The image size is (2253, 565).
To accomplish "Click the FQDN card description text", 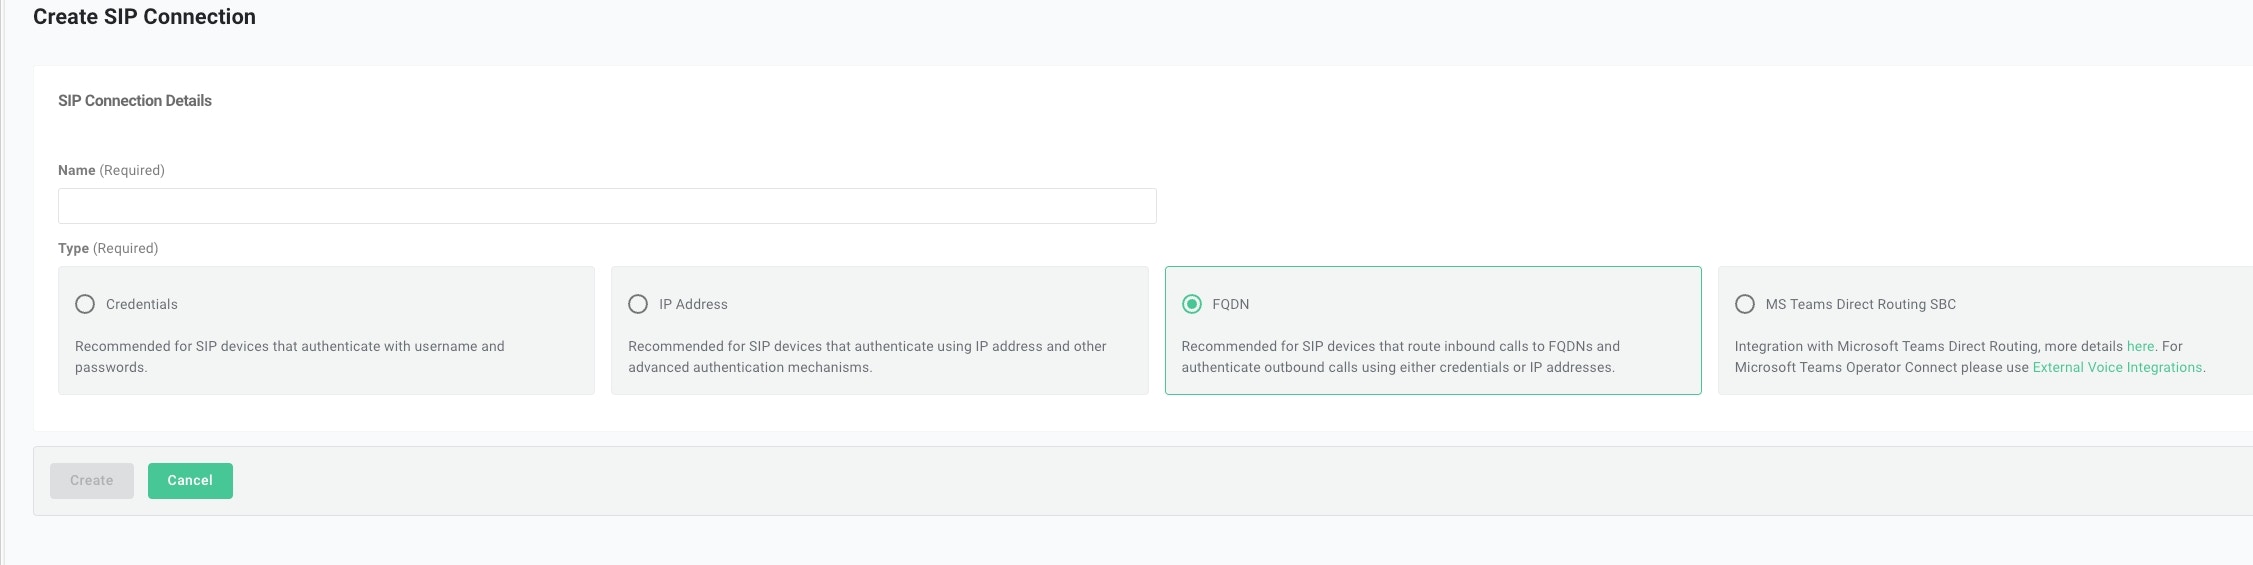I will click(x=1400, y=357).
